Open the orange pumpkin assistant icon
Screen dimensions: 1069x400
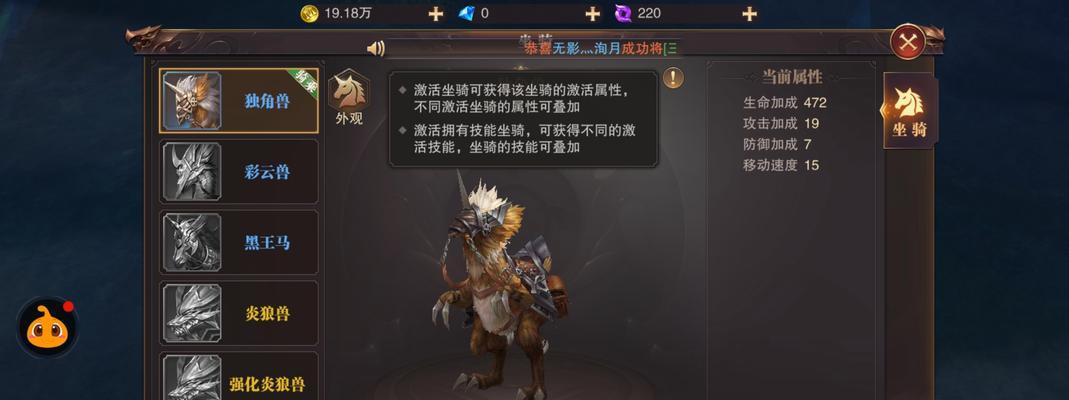click(46, 328)
